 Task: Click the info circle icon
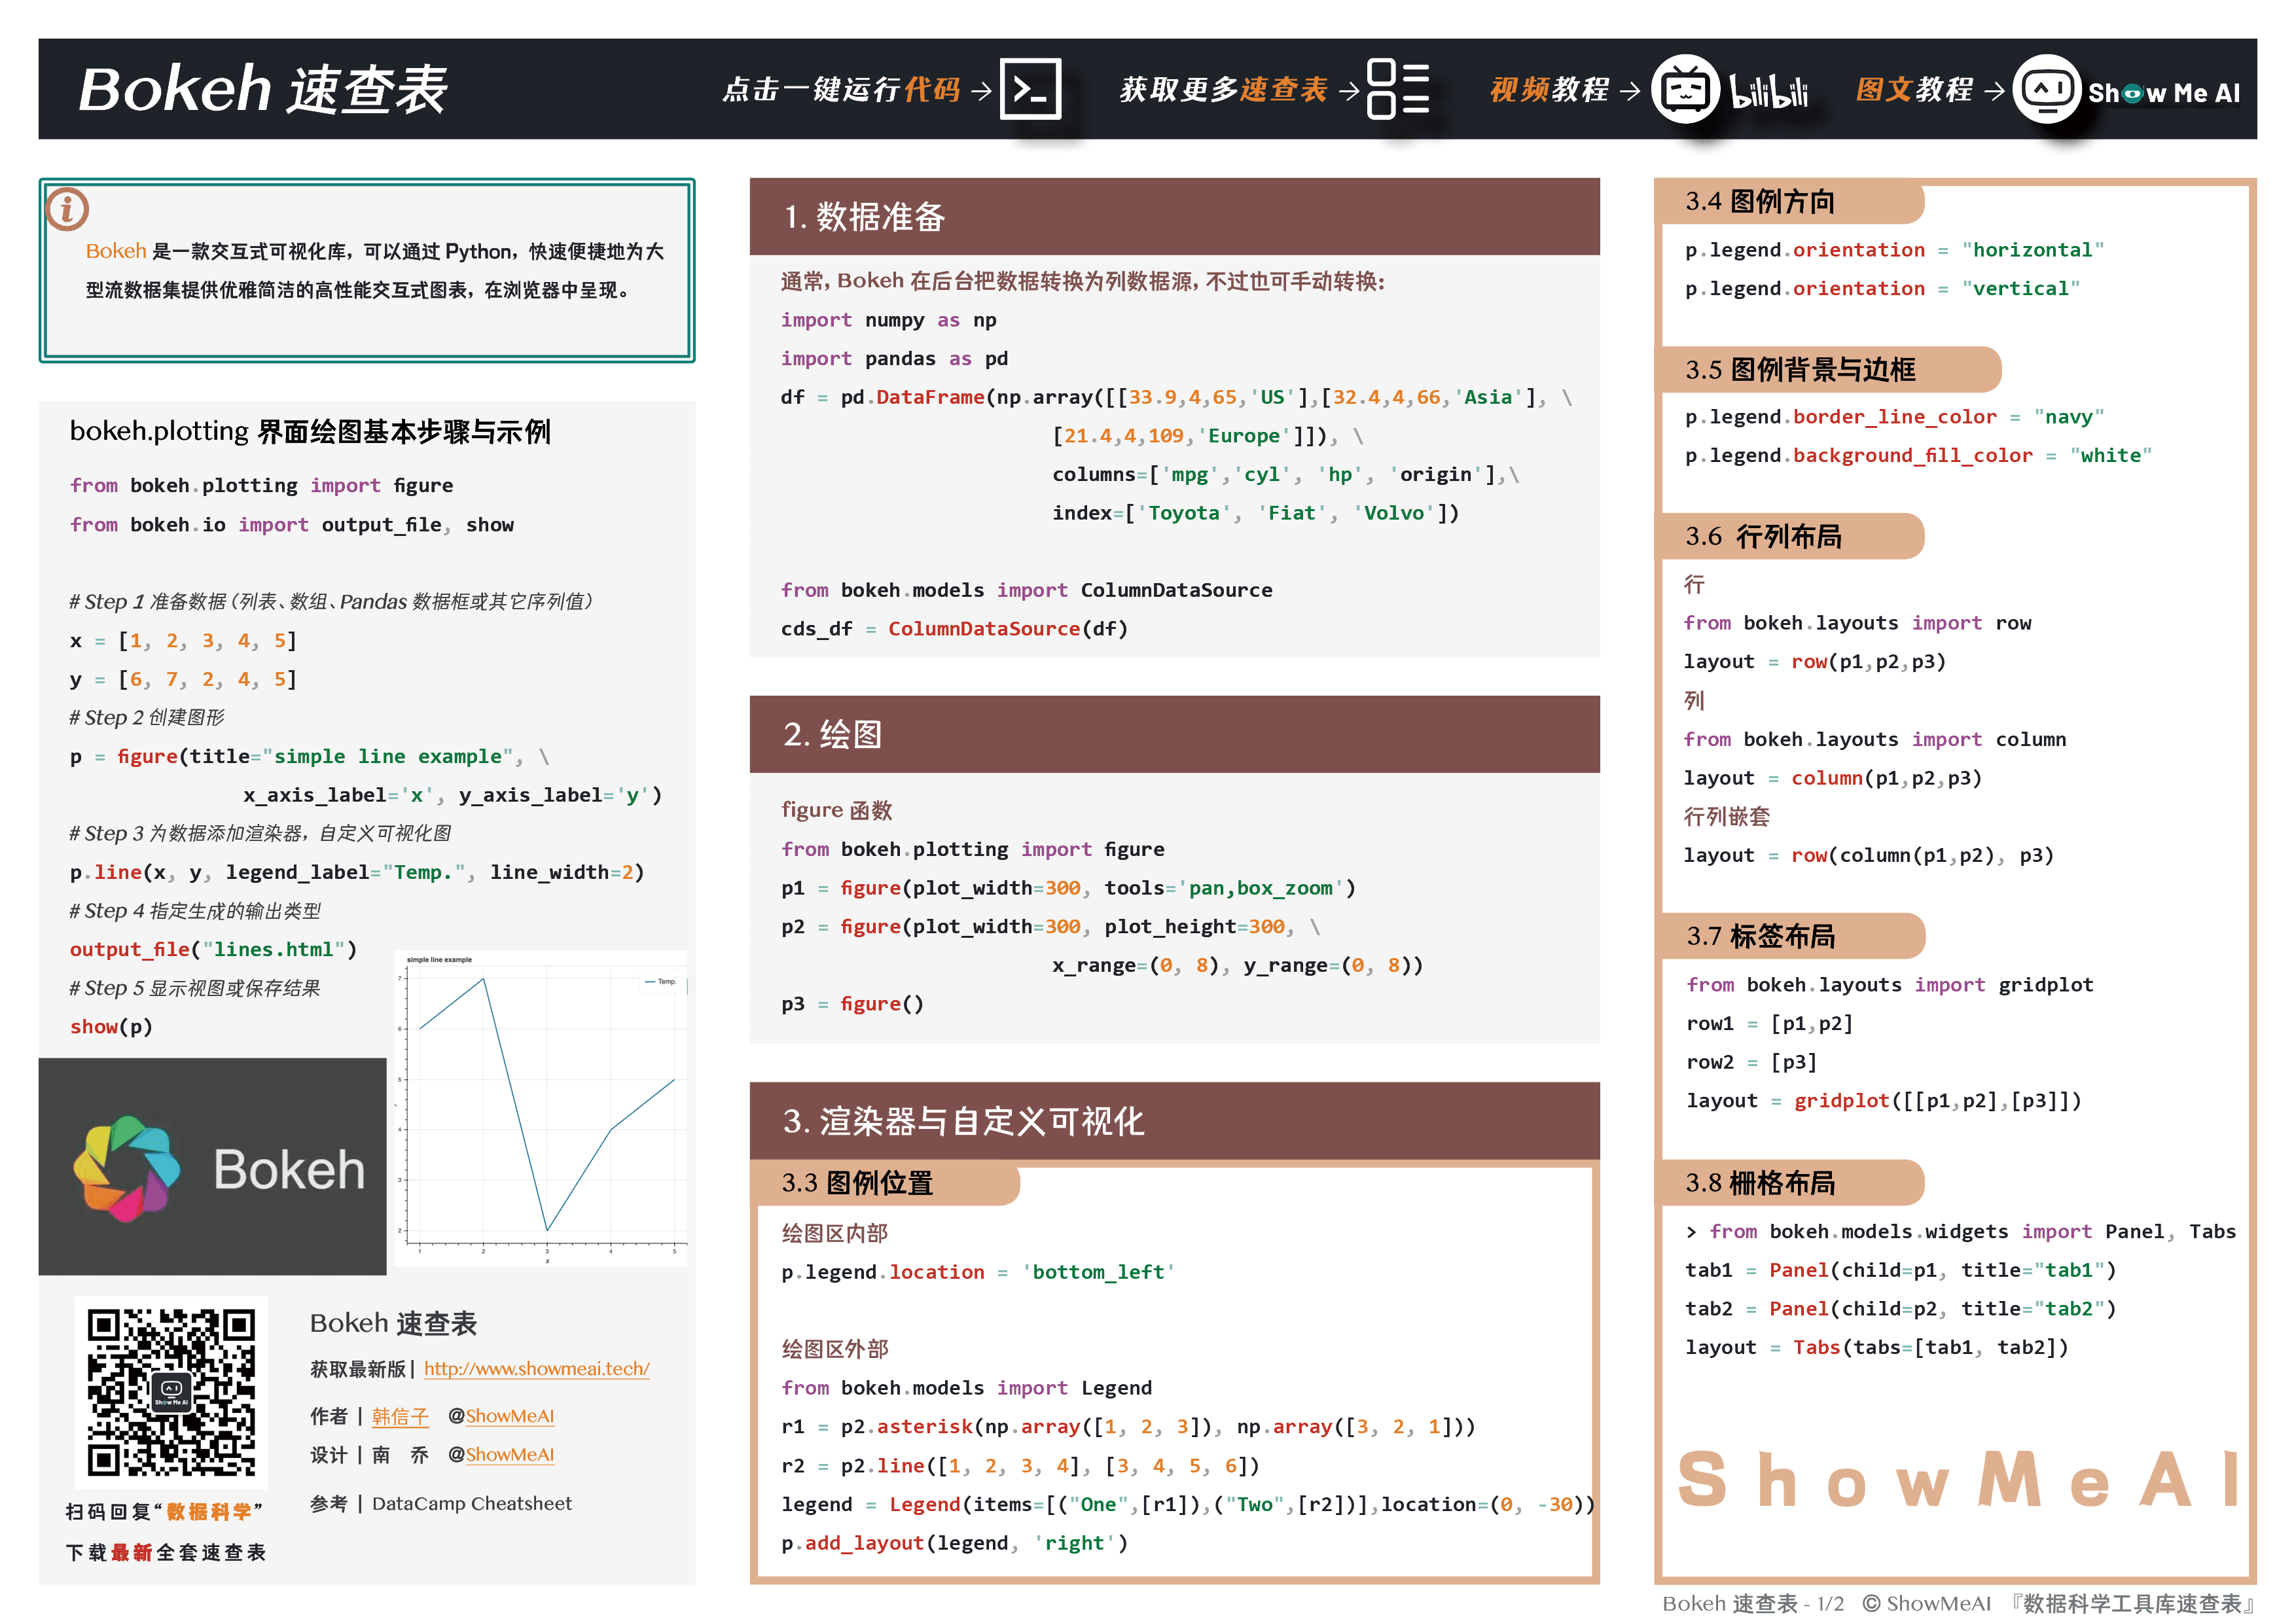68,209
